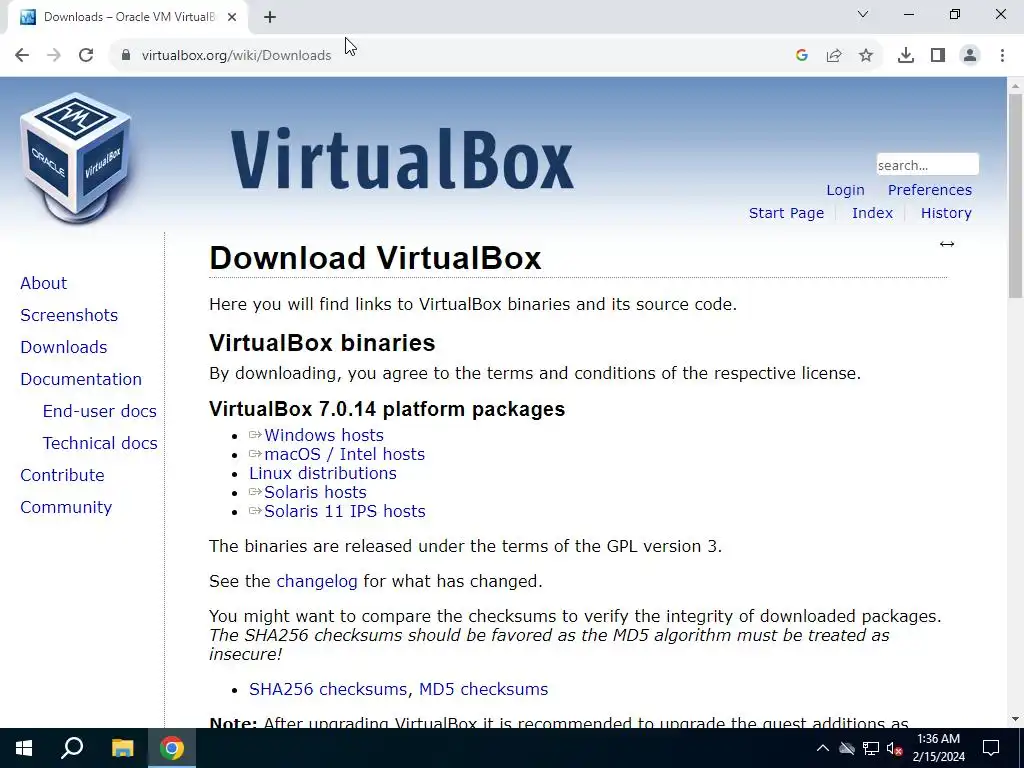The width and height of the screenshot is (1024, 768).
Task: Go back with the browser back arrow
Action: click(22, 56)
